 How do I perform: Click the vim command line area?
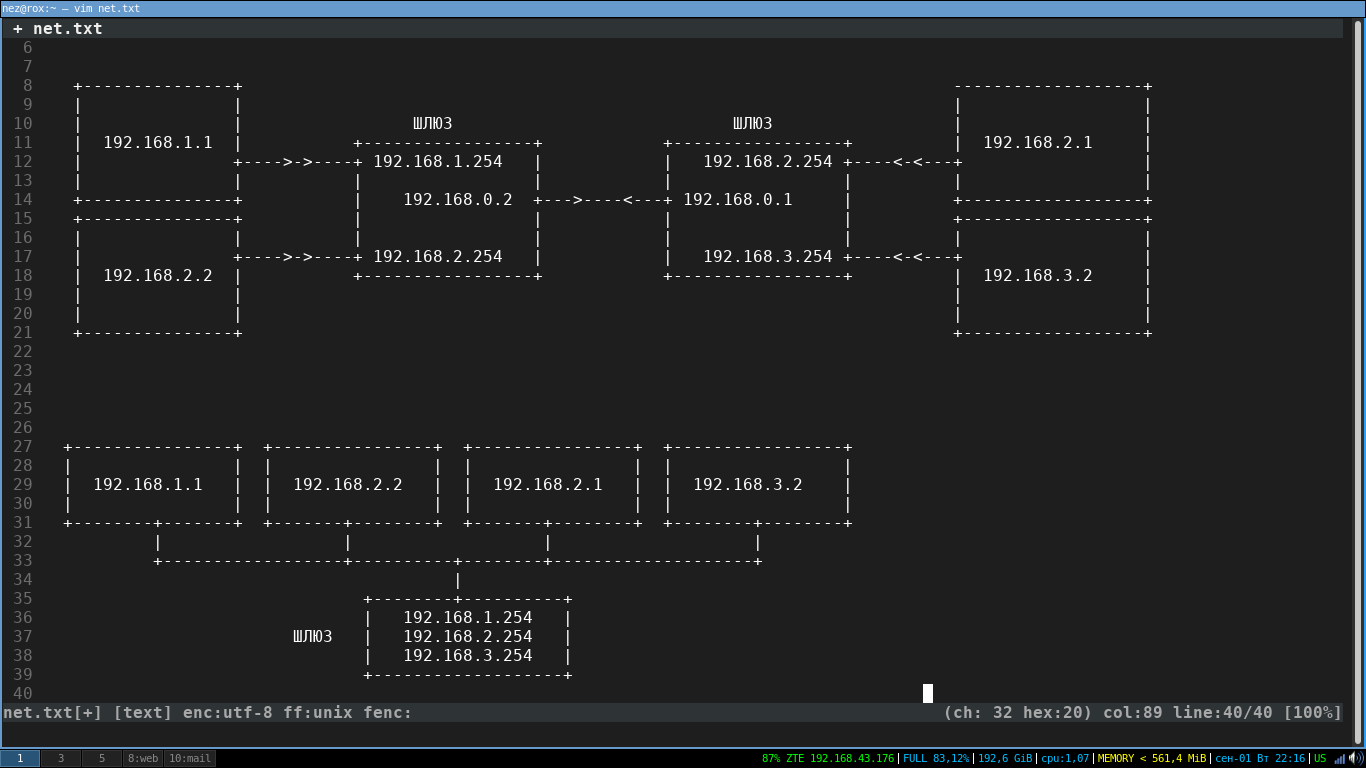tap(675, 732)
